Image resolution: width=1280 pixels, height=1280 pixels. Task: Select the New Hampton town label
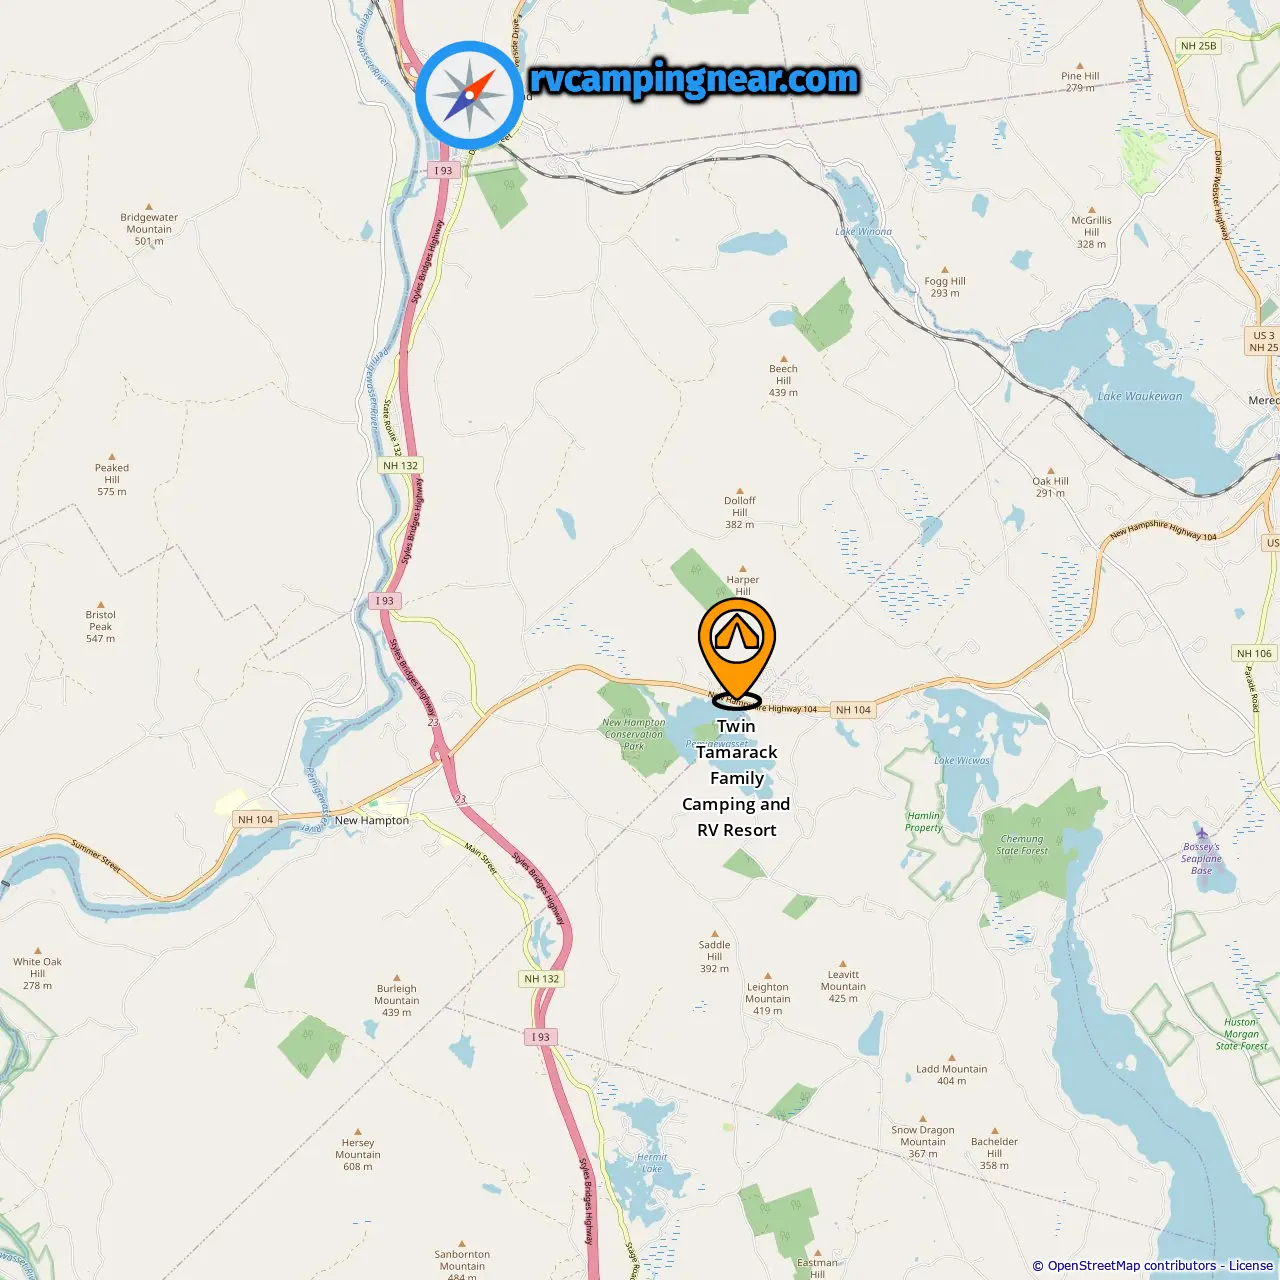pyautogui.click(x=372, y=820)
